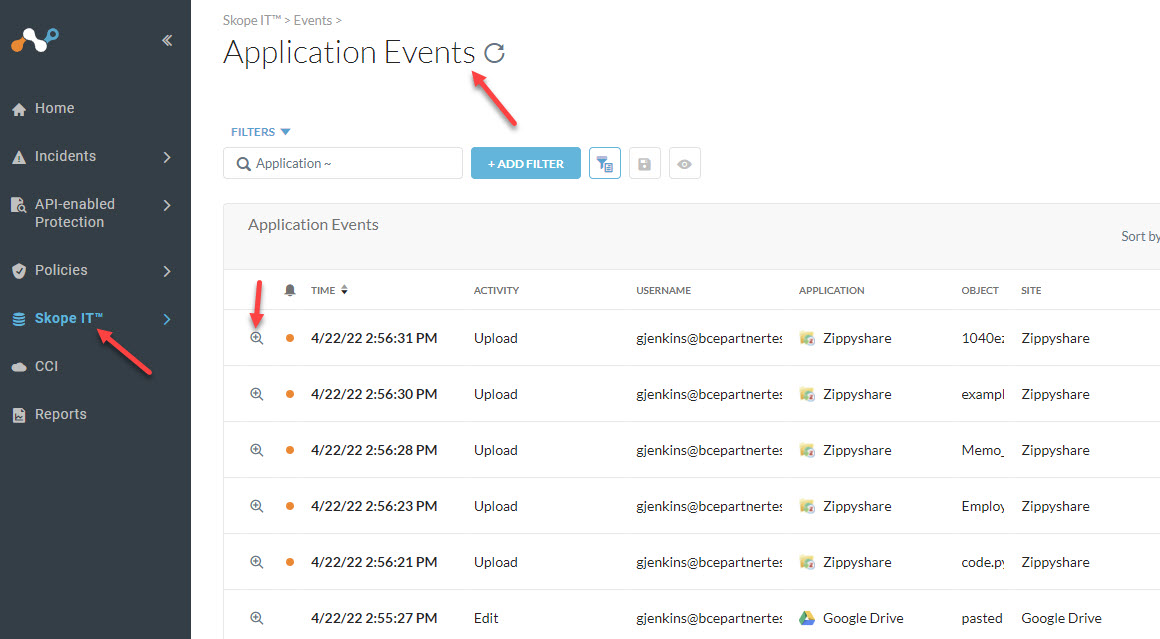
Task: Click Google Drive in the site column
Action: tap(1062, 618)
